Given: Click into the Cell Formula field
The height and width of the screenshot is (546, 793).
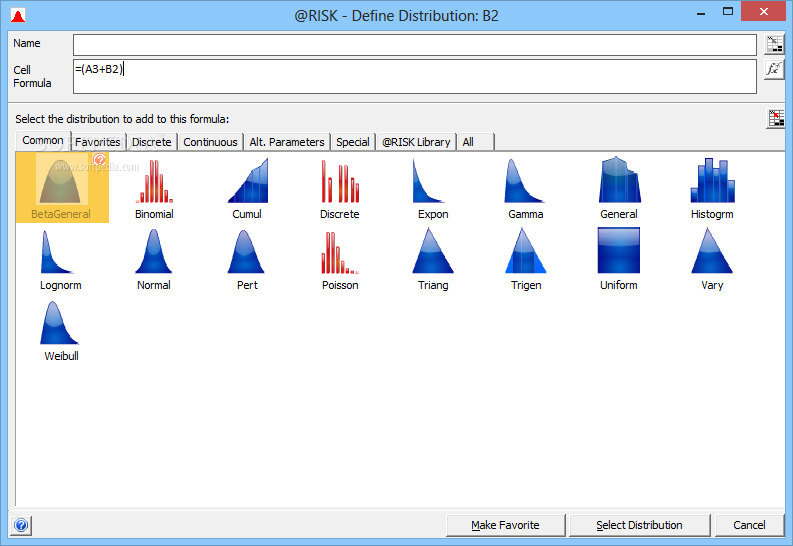Looking at the screenshot, I should [x=415, y=76].
